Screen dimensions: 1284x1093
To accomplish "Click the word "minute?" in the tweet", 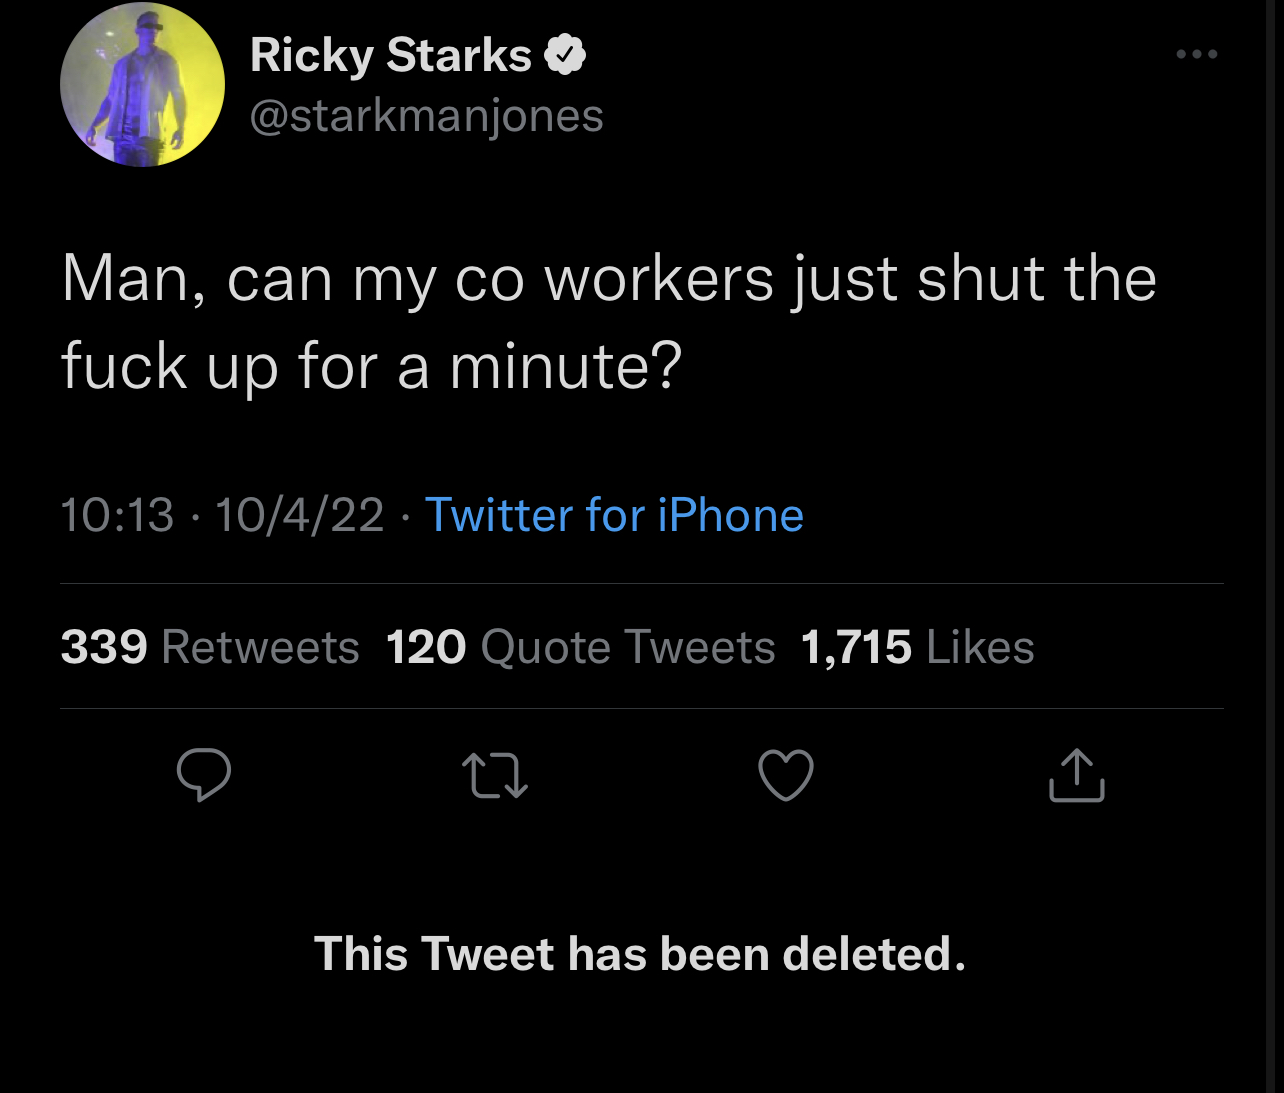I will coord(565,366).
